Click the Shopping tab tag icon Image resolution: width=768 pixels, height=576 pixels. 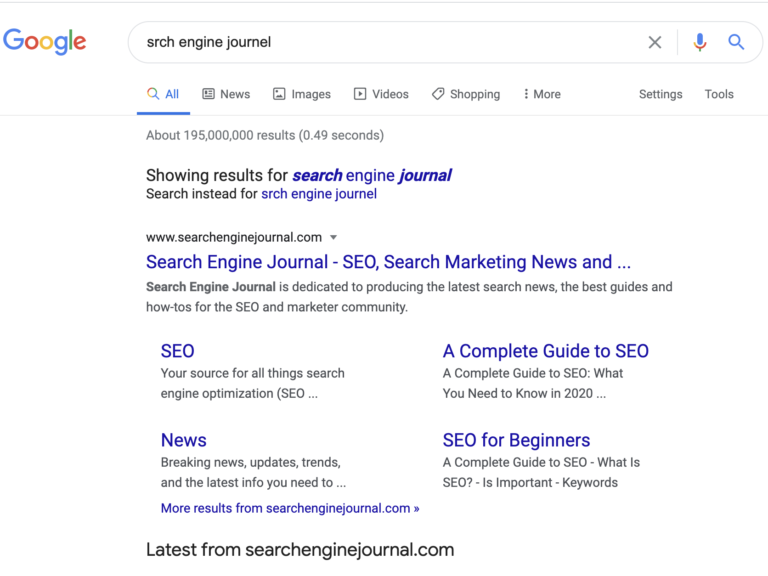click(x=438, y=94)
